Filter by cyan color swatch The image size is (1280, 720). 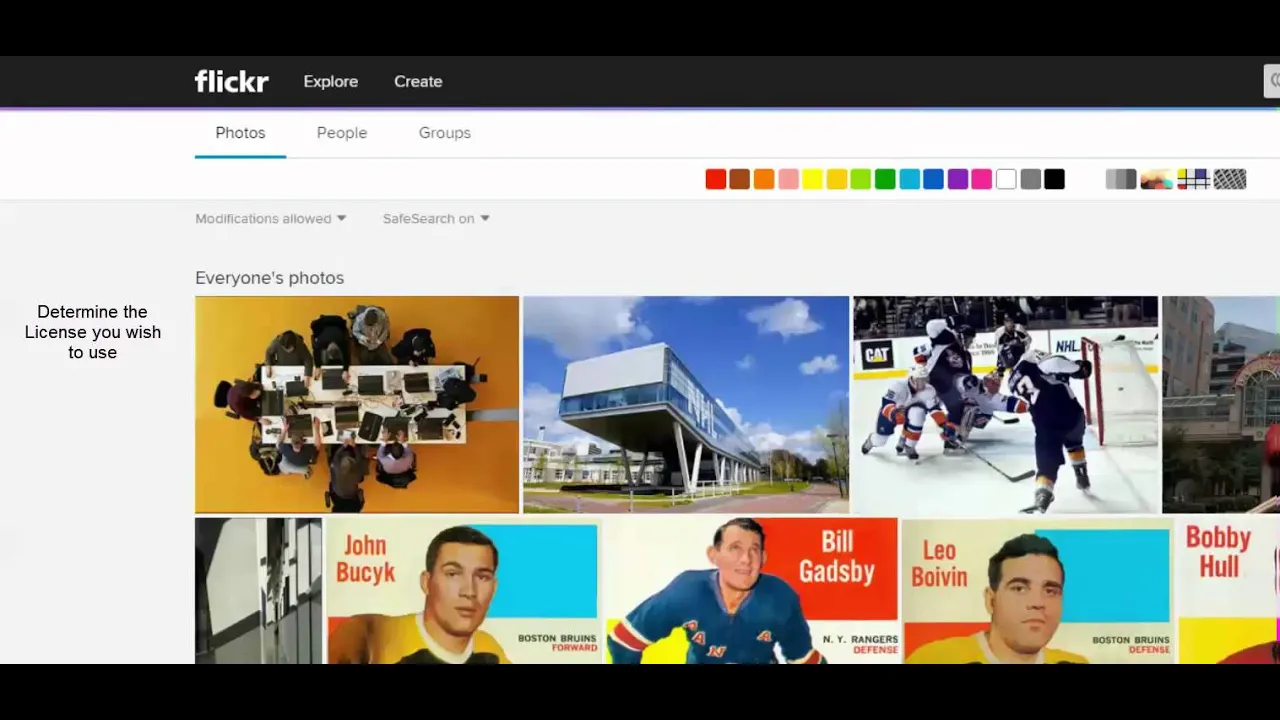tap(909, 179)
